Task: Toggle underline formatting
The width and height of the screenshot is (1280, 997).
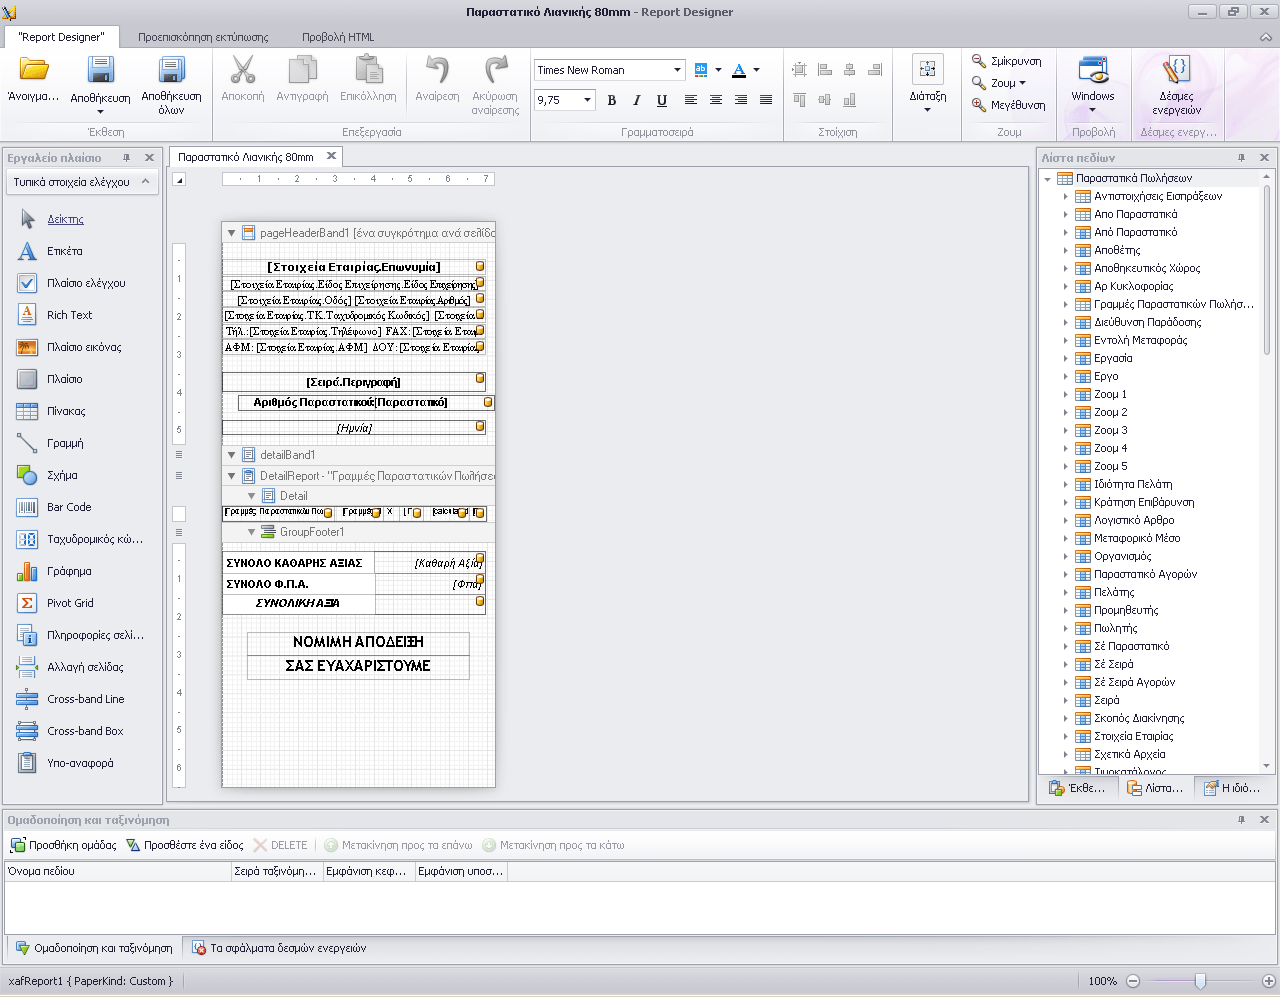Action: click(661, 100)
